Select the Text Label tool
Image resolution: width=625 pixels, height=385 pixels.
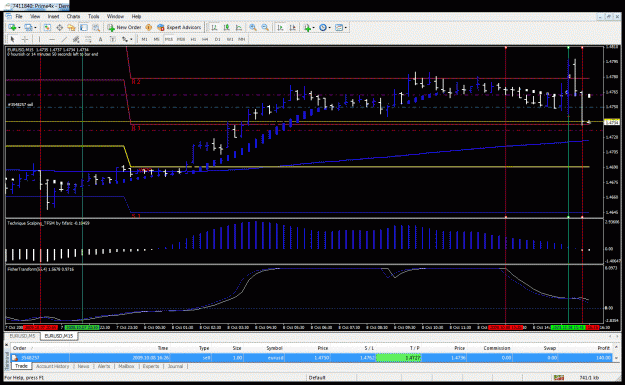[113, 39]
